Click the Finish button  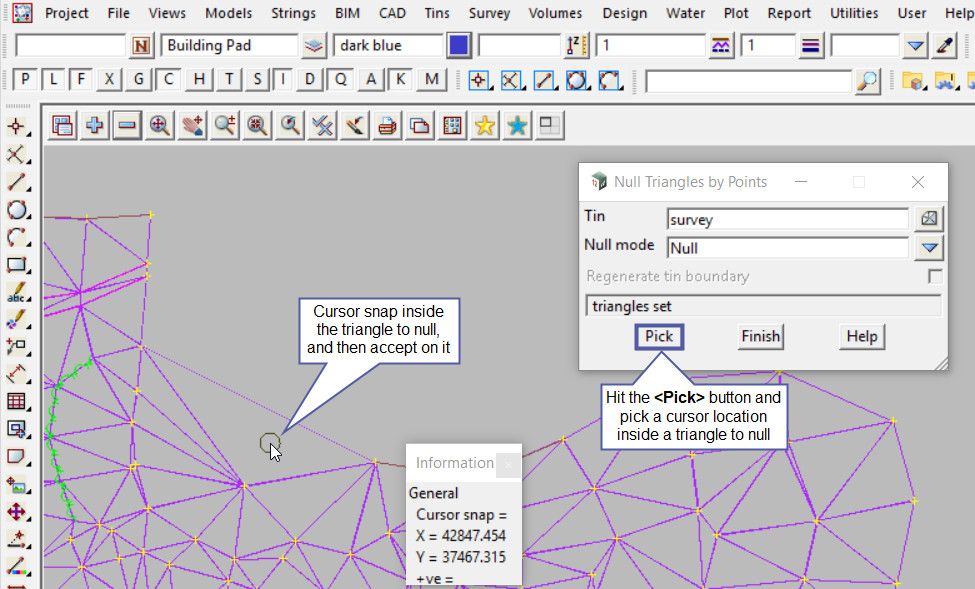pyautogui.click(x=760, y=336)
